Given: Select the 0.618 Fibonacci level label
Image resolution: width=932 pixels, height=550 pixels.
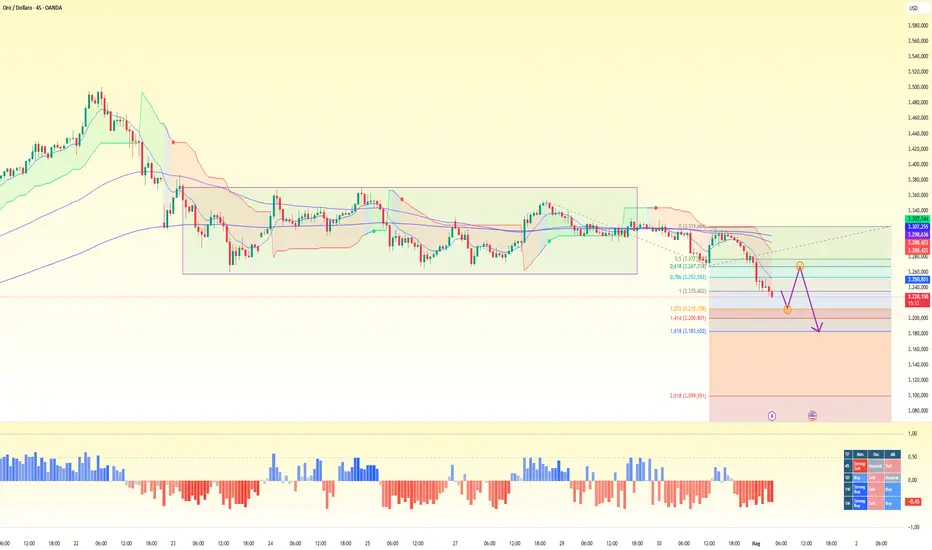Looking at the screenshot, I should 688,267.
